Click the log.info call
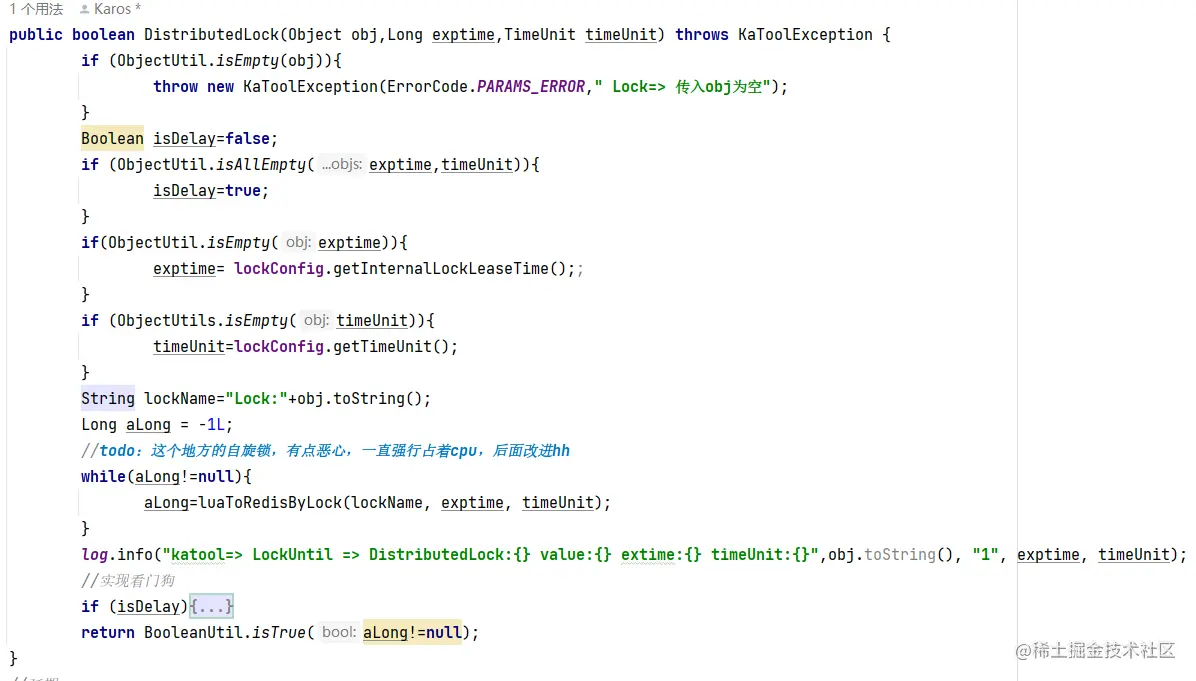The image size is (1196, 681). click(x=117, y=554)
